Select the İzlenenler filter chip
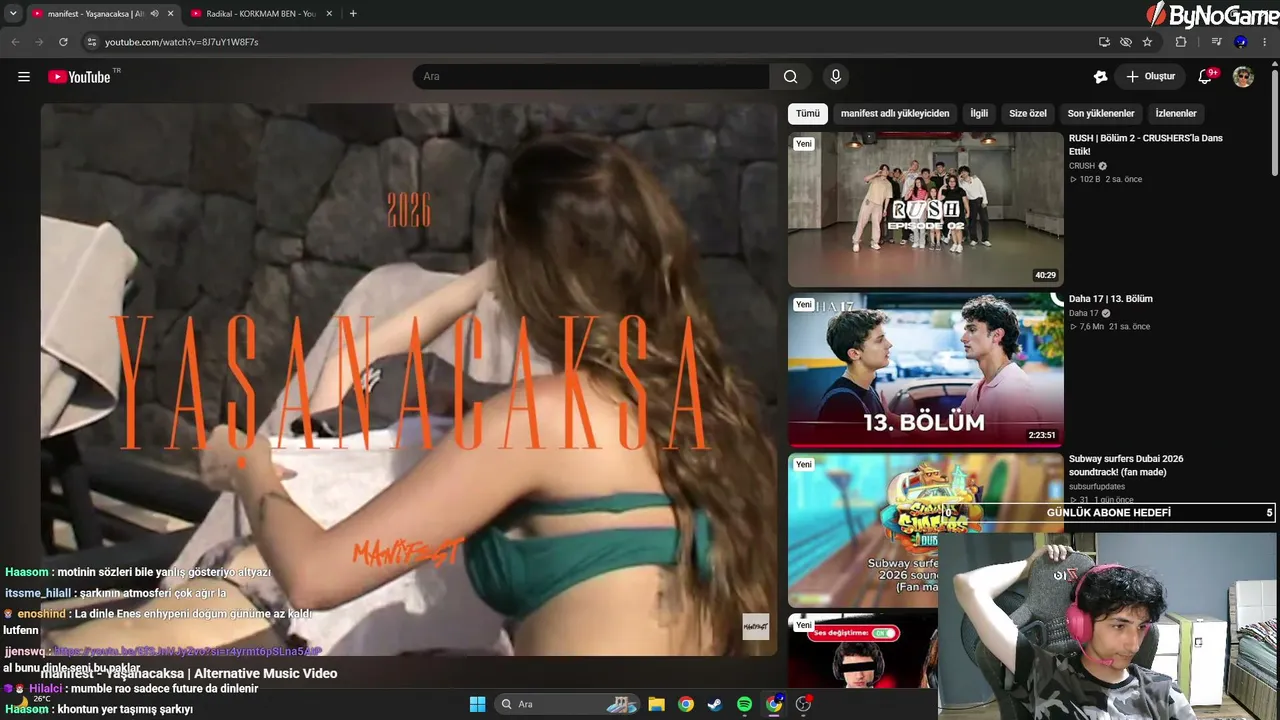This screenshot has height=720, width=1280. [1176, 113]
